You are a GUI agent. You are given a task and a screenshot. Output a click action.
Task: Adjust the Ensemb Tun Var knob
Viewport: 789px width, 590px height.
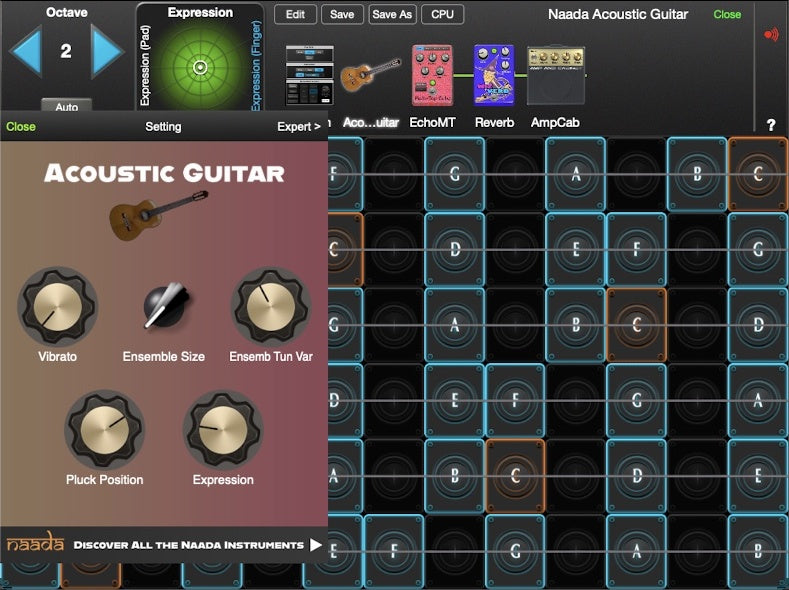pos(271,306)
